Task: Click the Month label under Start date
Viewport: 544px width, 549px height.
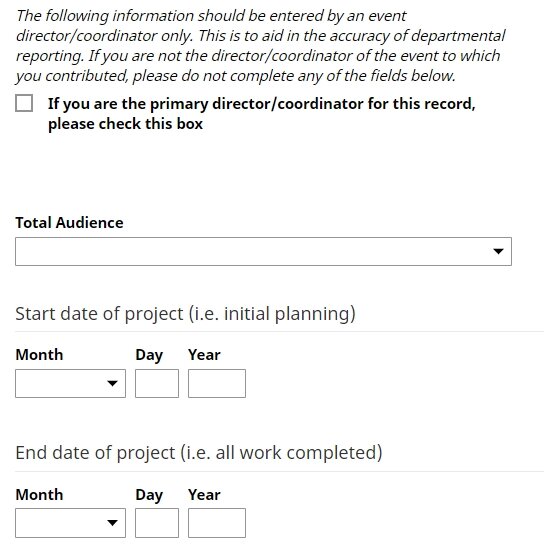Action: point(39,355)
